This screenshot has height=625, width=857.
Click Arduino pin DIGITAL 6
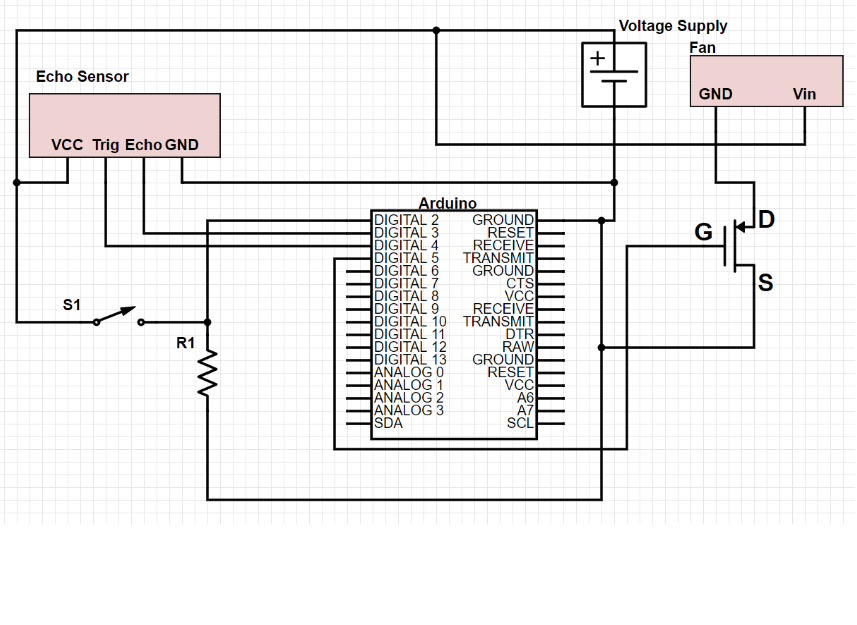click(406, 271)
